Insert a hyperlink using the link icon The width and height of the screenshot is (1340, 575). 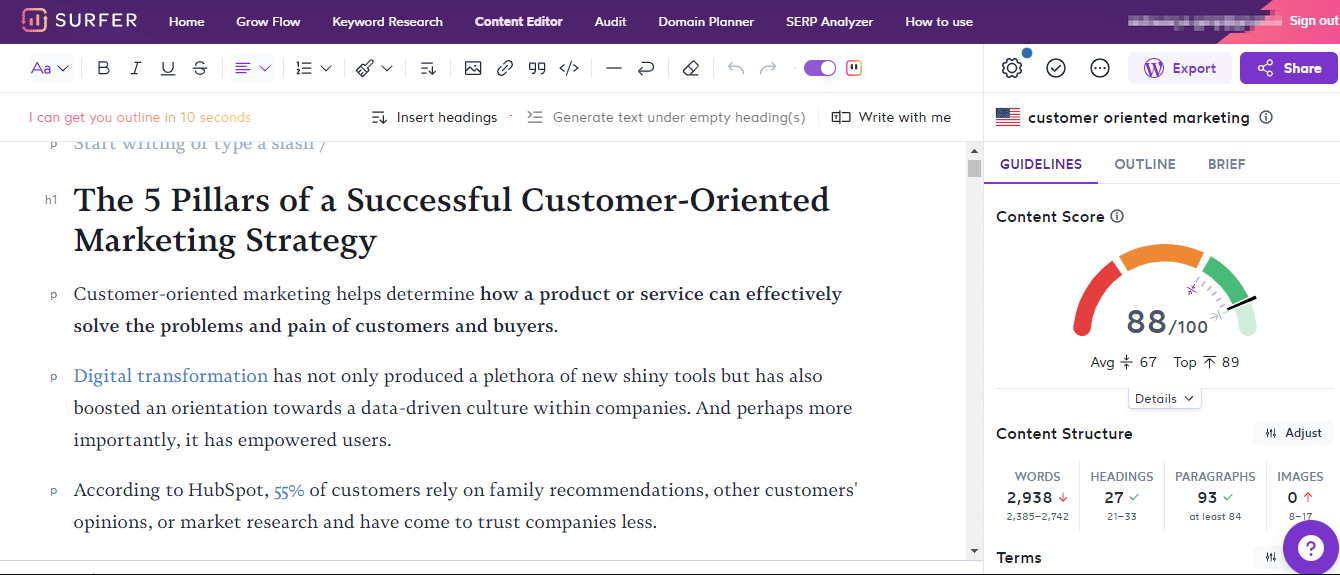505,68
